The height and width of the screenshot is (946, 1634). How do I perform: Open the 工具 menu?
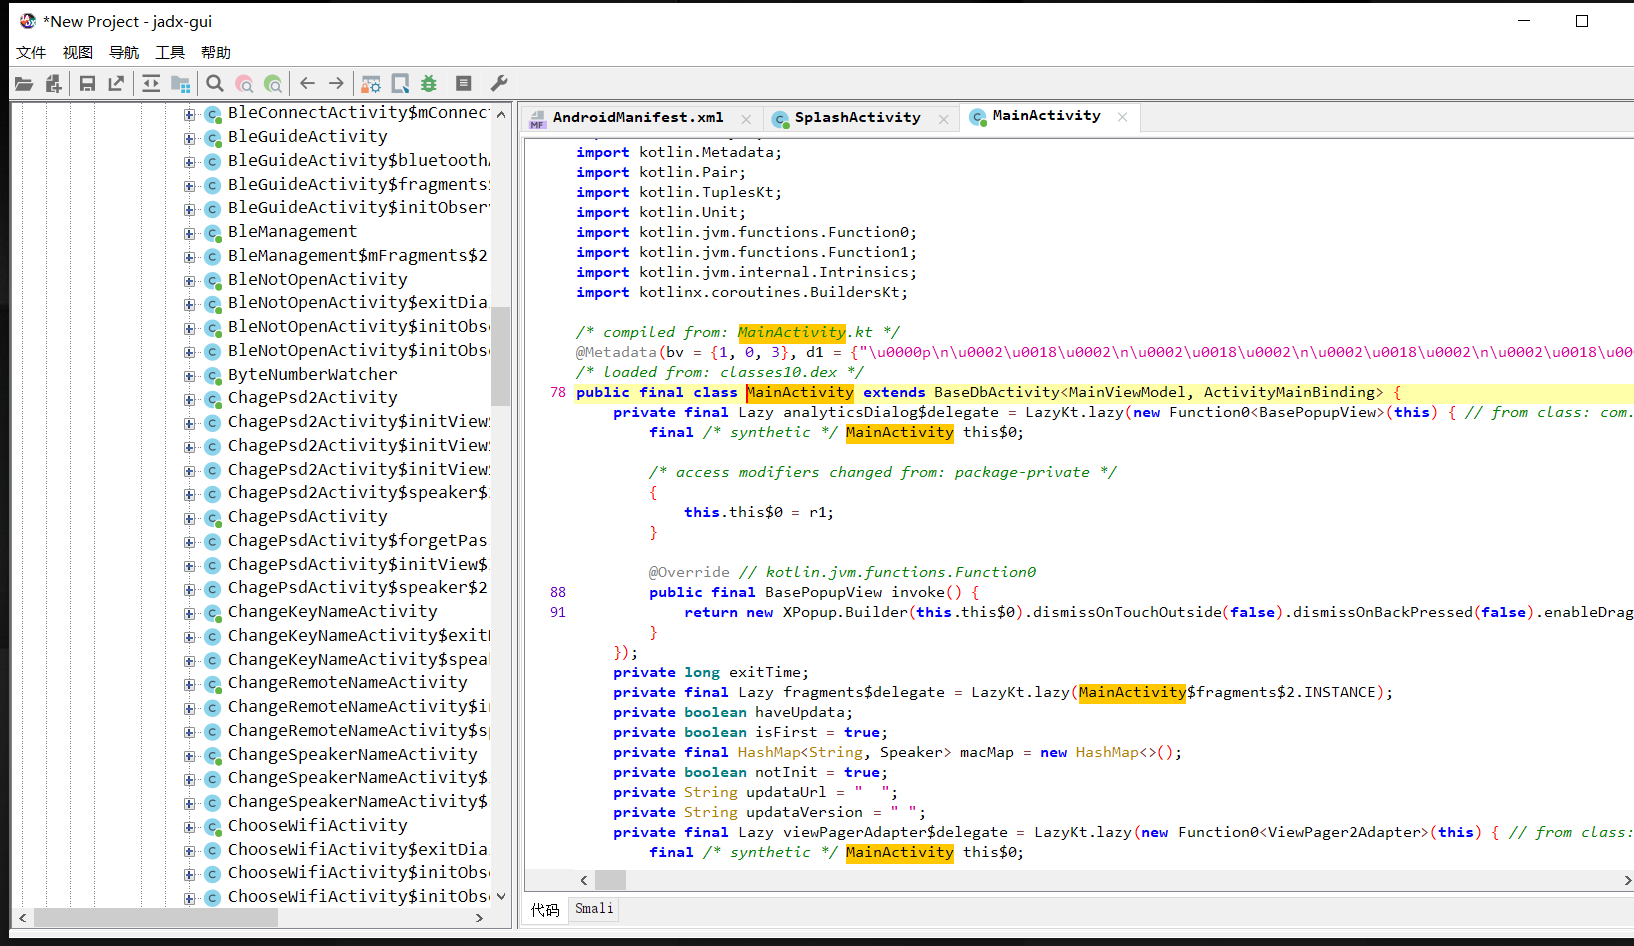(169, 52)
